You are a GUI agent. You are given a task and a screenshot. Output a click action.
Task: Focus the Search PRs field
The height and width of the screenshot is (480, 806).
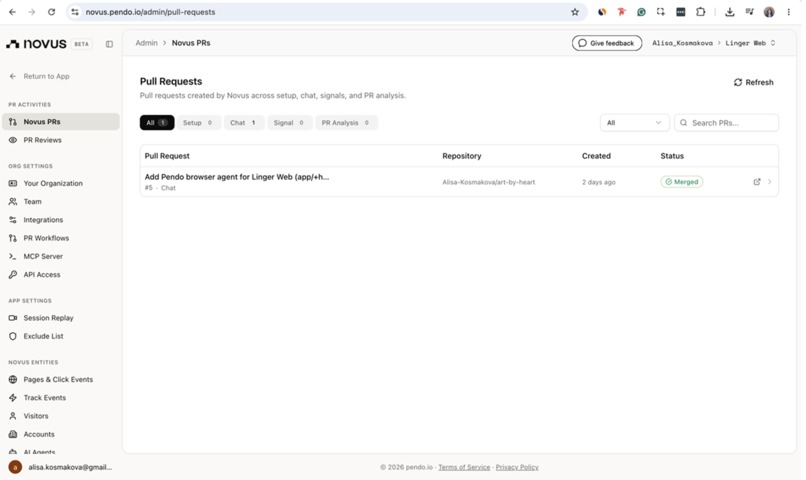(726, 123)
